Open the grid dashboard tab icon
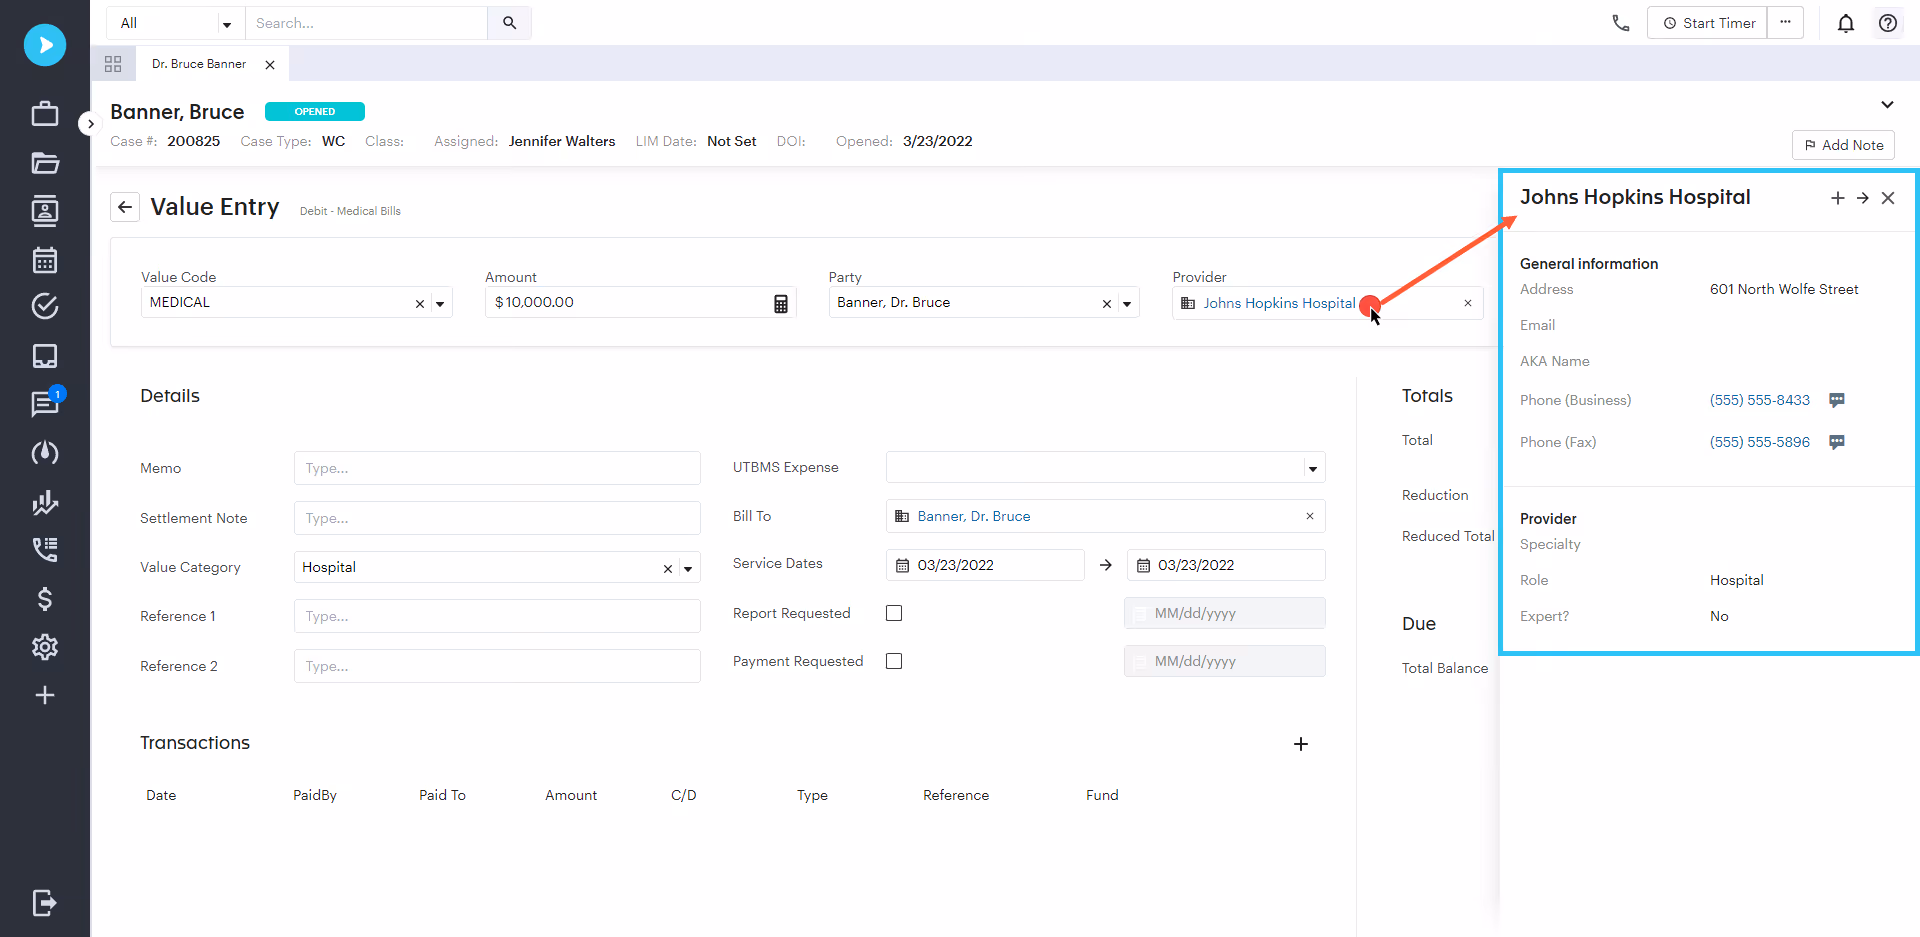The height and width of the screenshot is (937, 1920). click(113, 64)
